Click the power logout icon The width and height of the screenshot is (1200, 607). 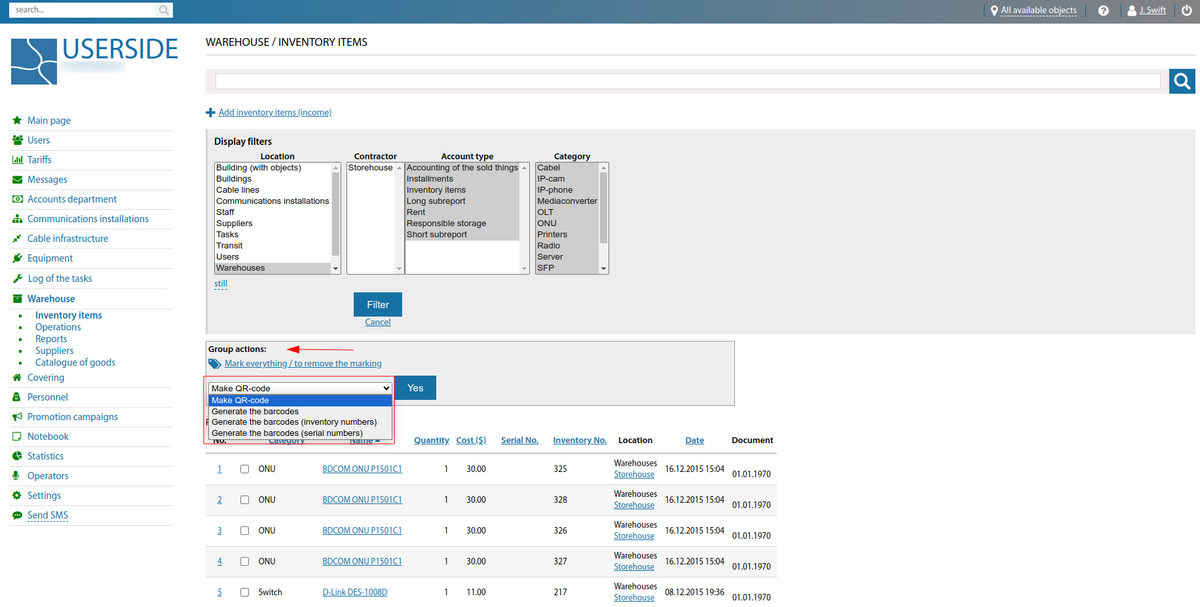pyautogui.click(x=1186, y=10)
